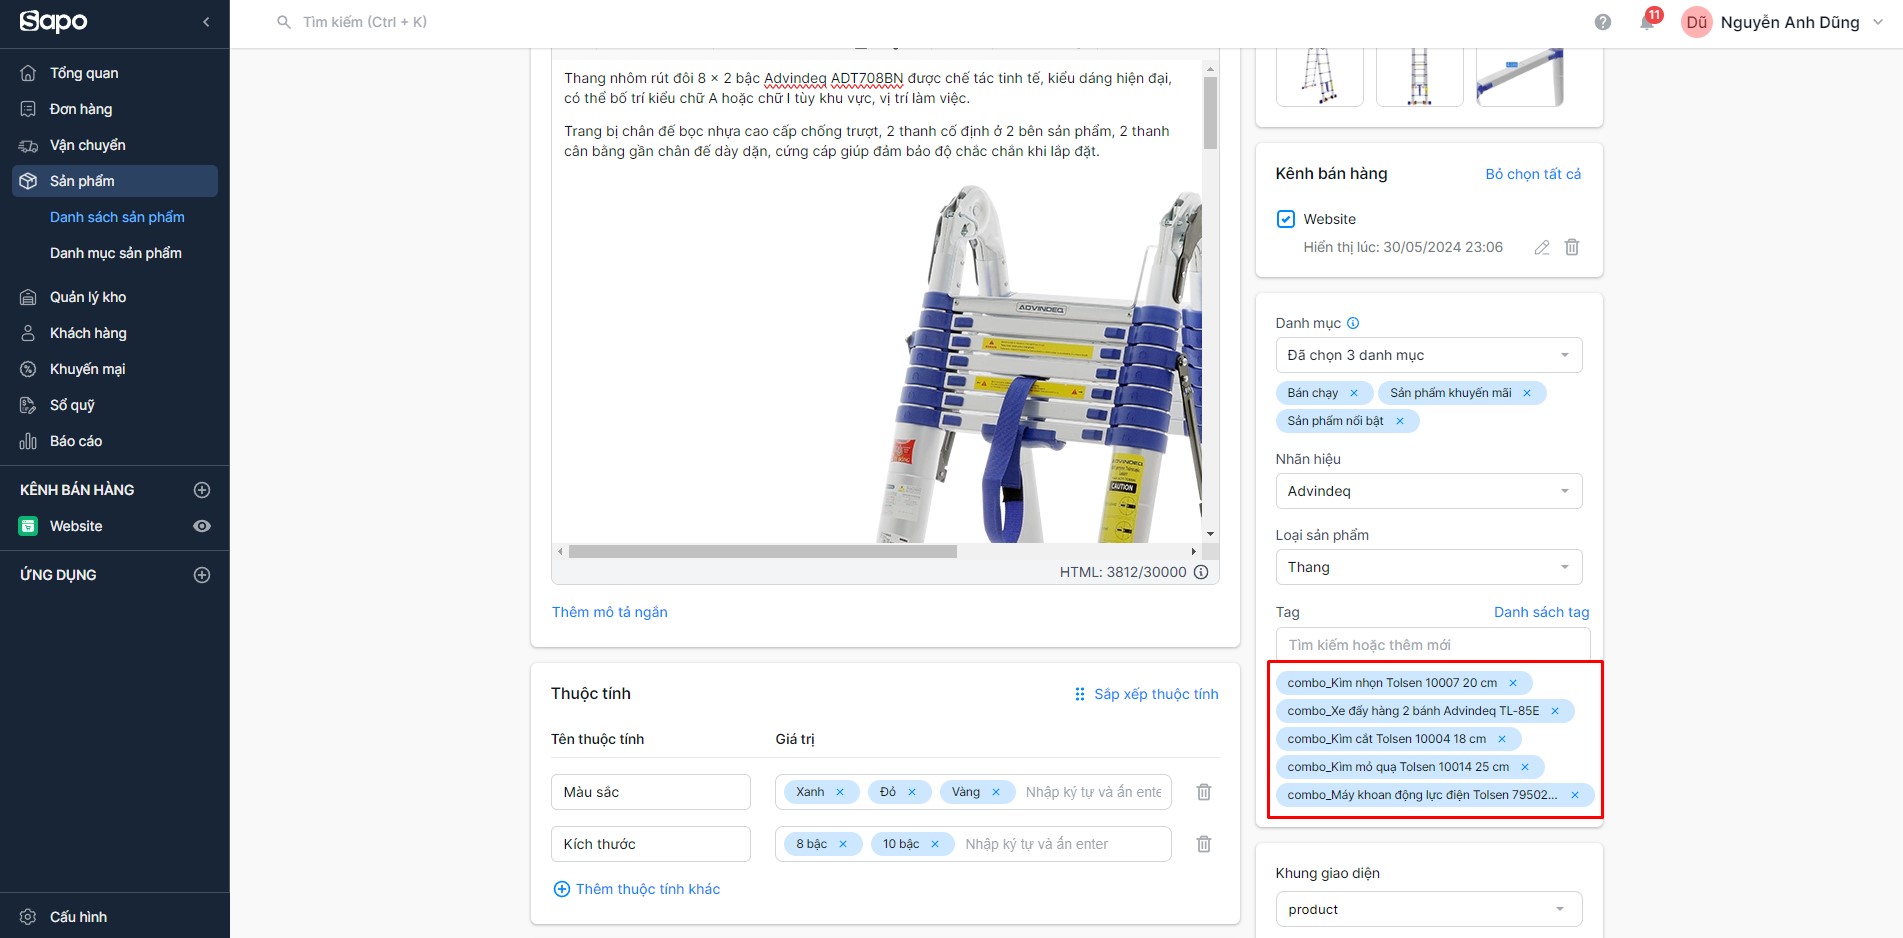Click the Dũ user avatar

pyautogui.click(x=1697, y=22)
